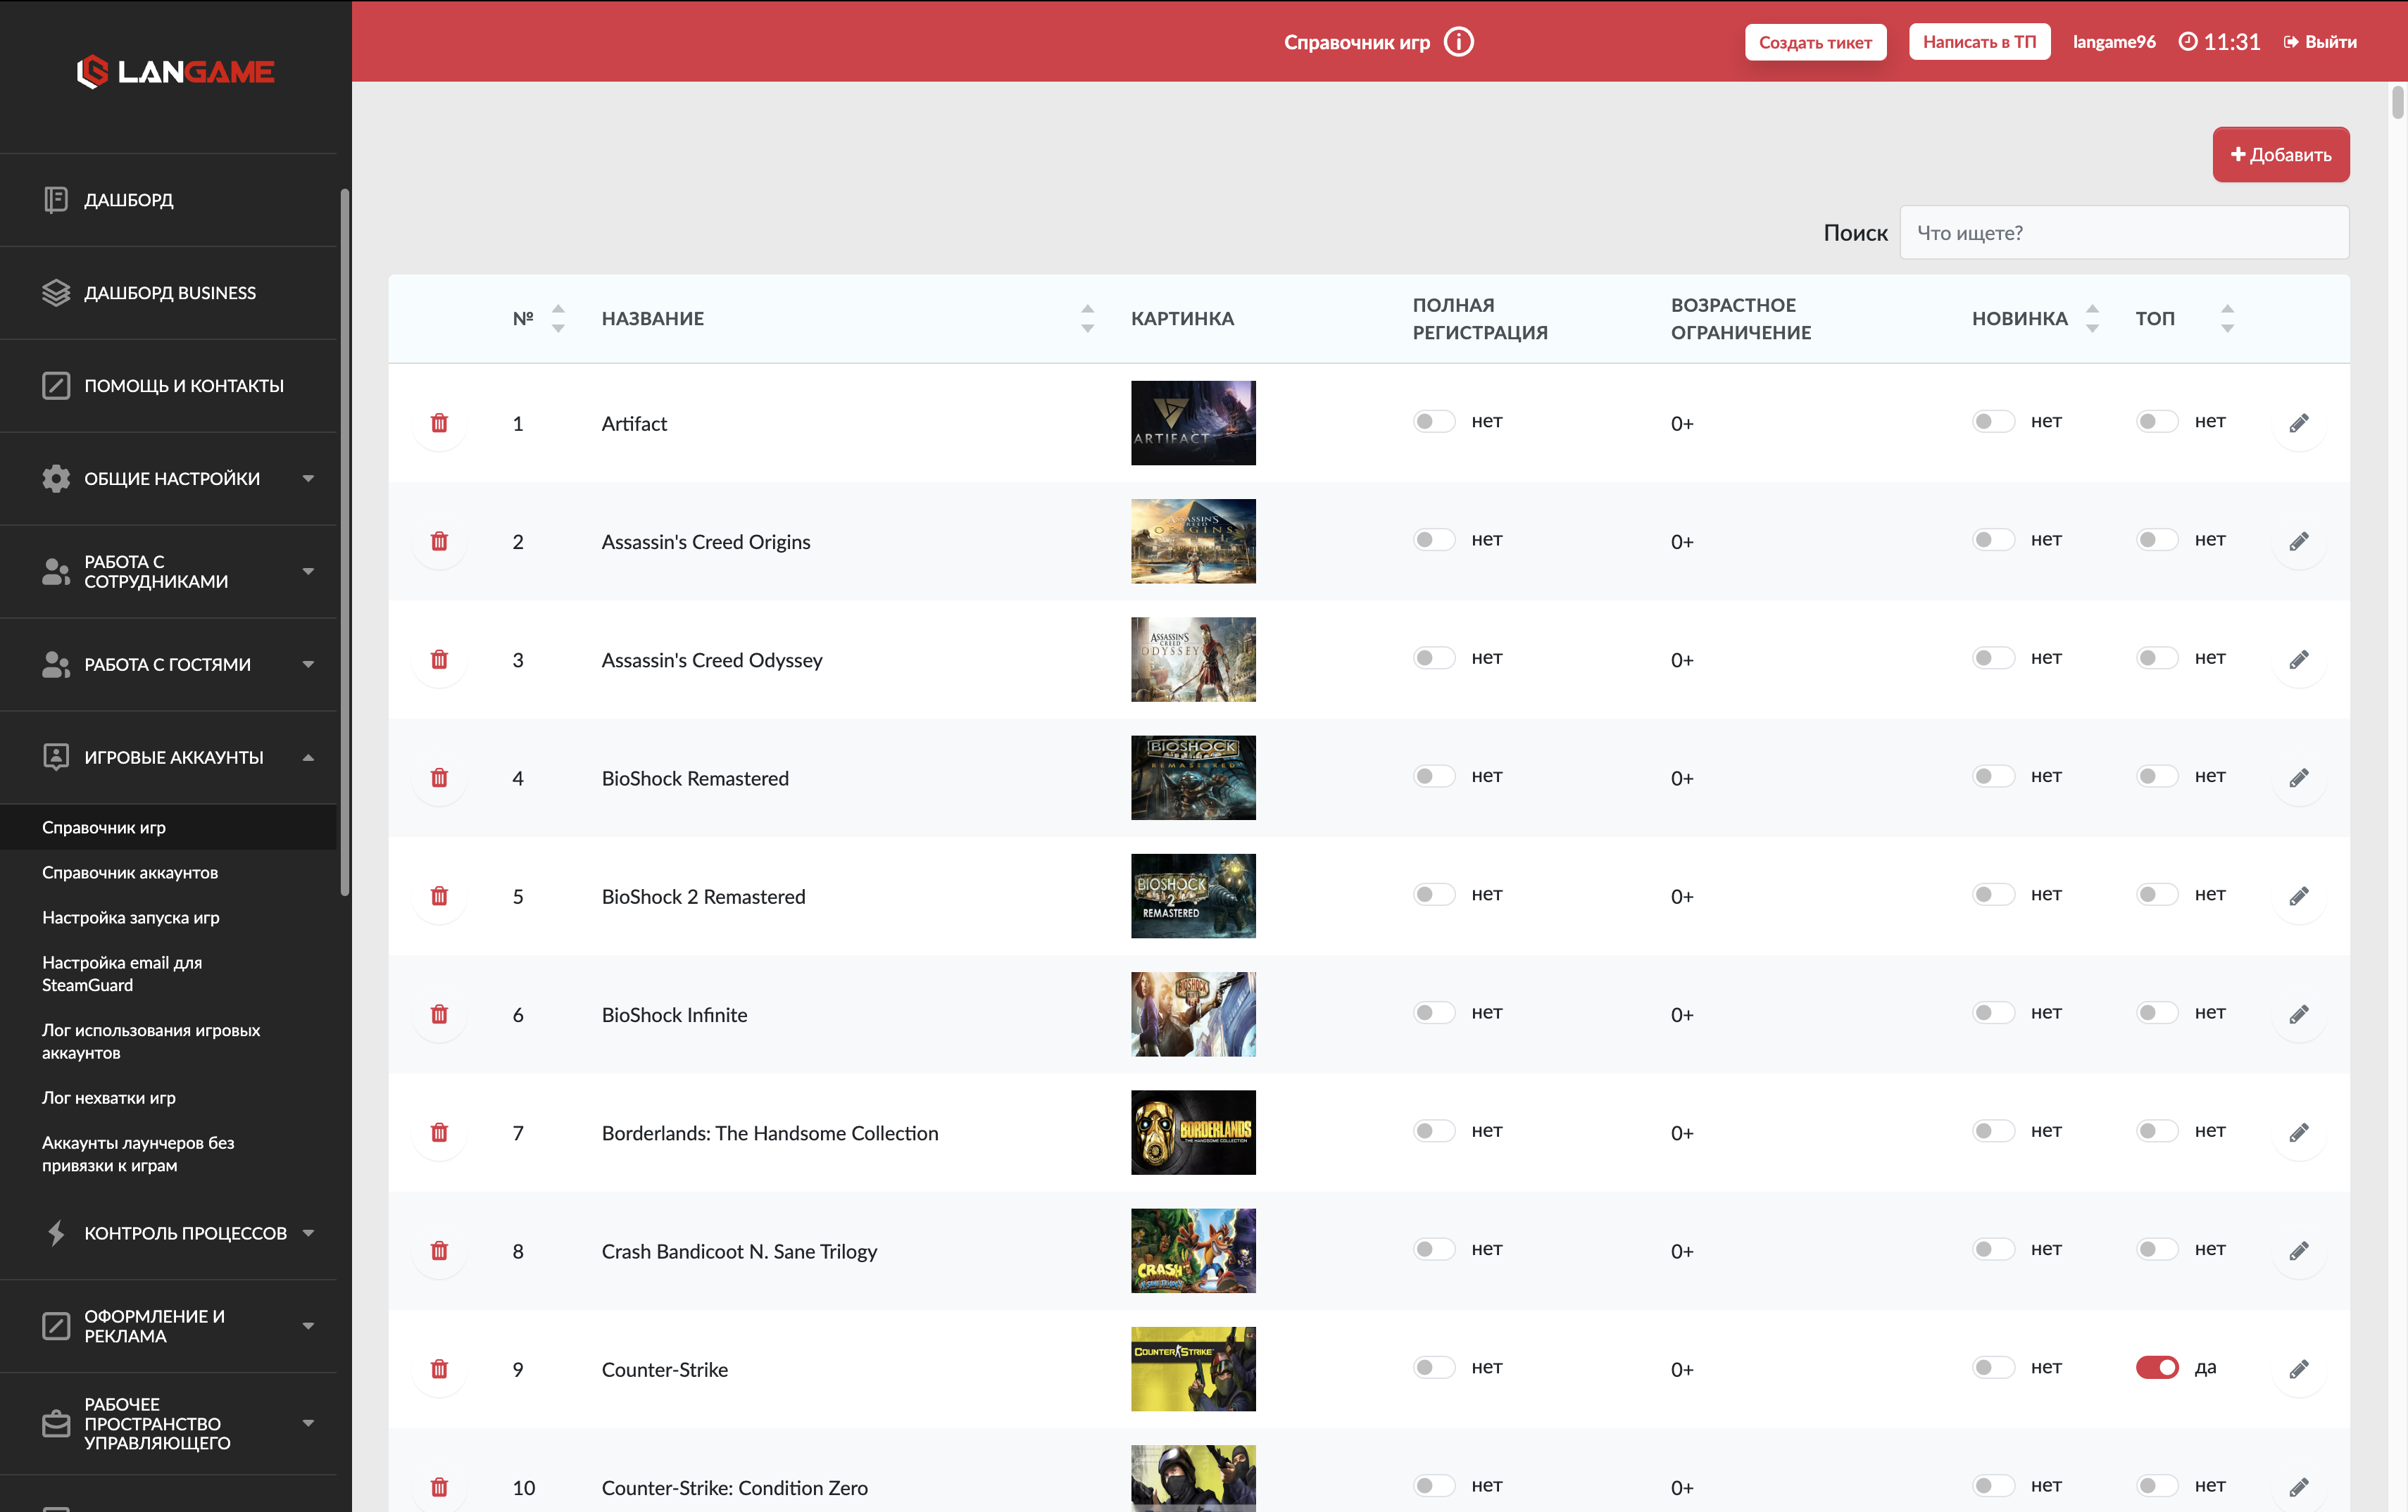
Task: Click the Добавить button
Action: click(2280, 155)
